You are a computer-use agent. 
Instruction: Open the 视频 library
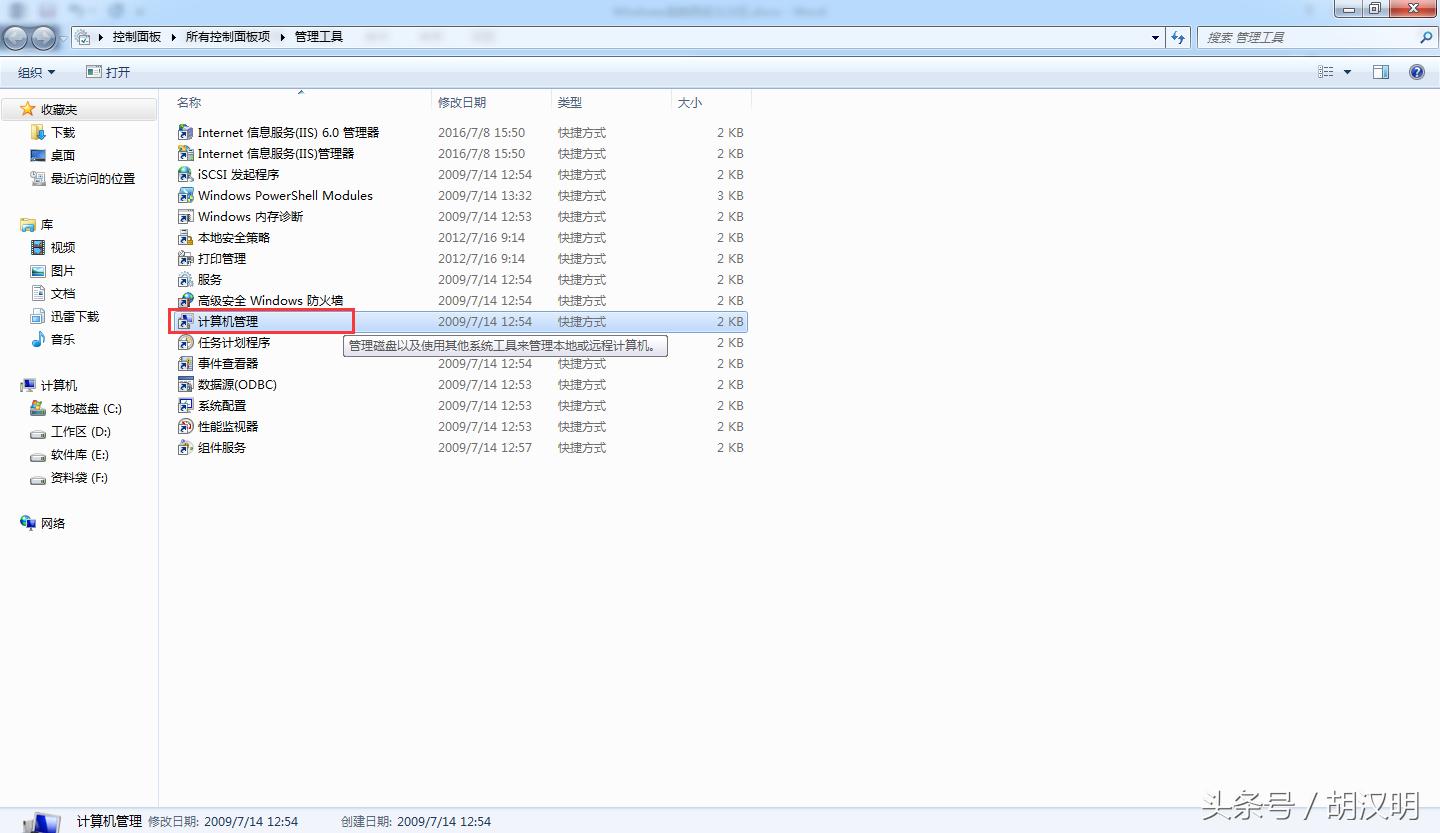[x=63, y=247]
